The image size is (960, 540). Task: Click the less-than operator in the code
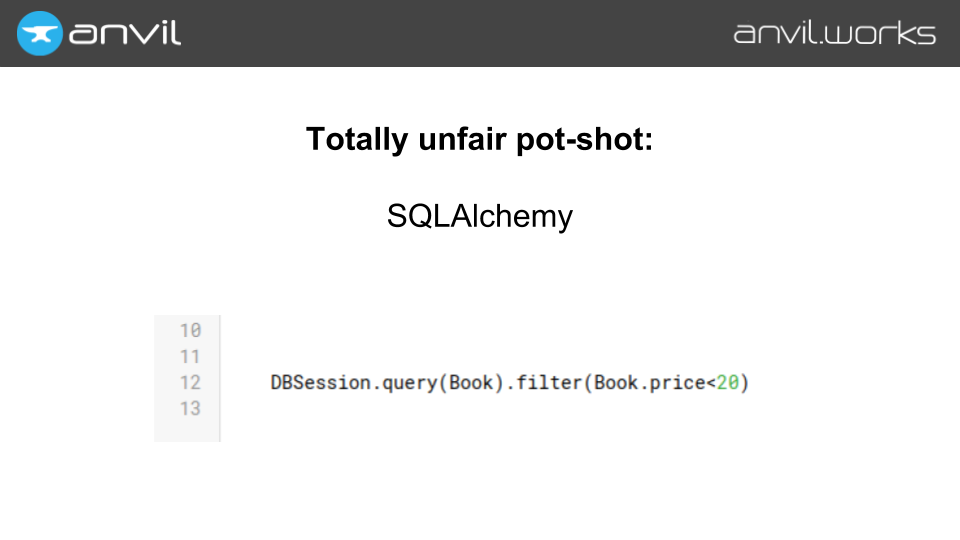coord(711,383)
